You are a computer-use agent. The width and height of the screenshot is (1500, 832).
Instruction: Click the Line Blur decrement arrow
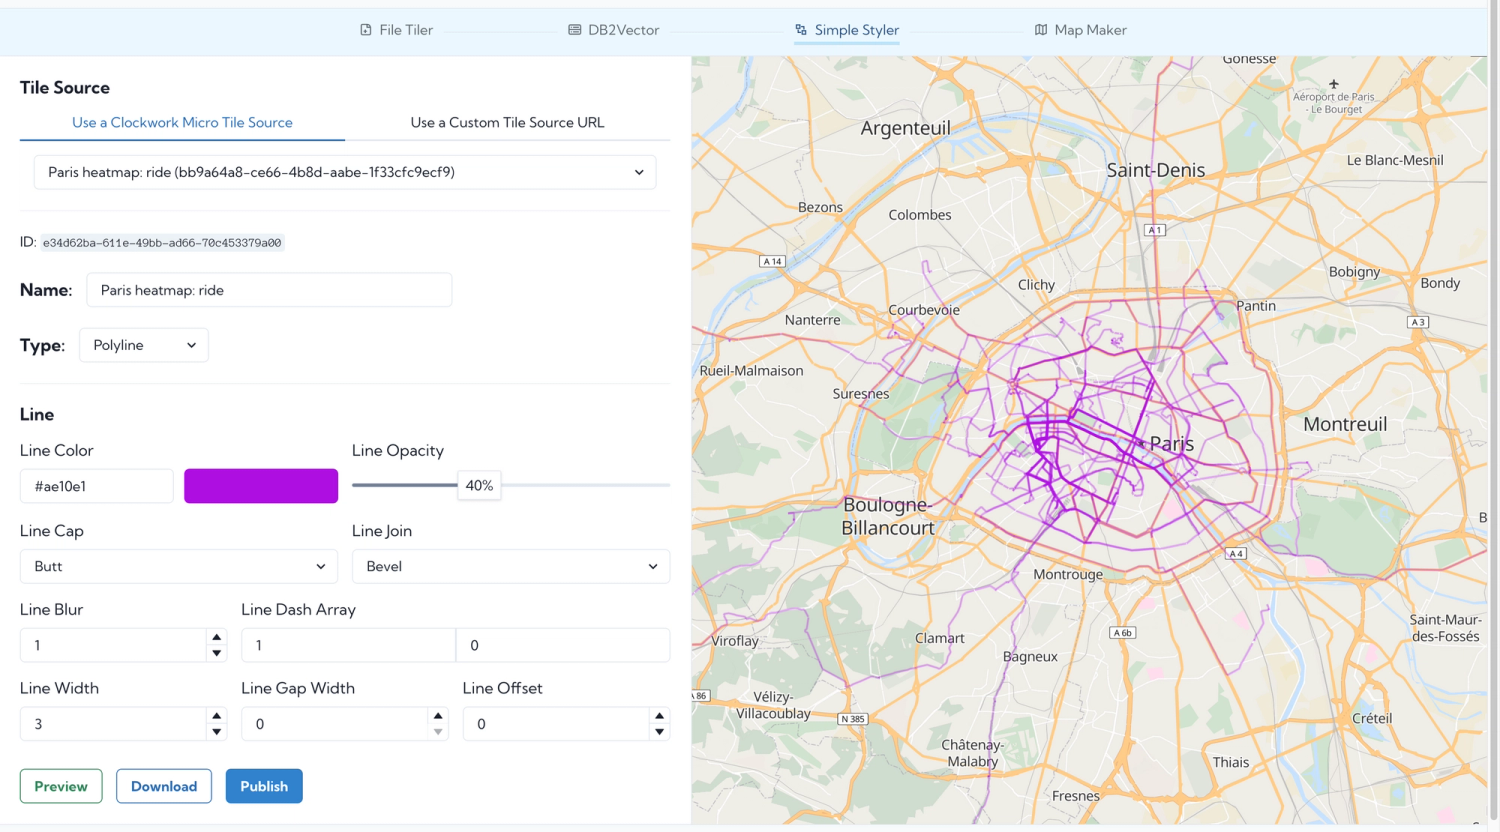[x=216, y=653]
